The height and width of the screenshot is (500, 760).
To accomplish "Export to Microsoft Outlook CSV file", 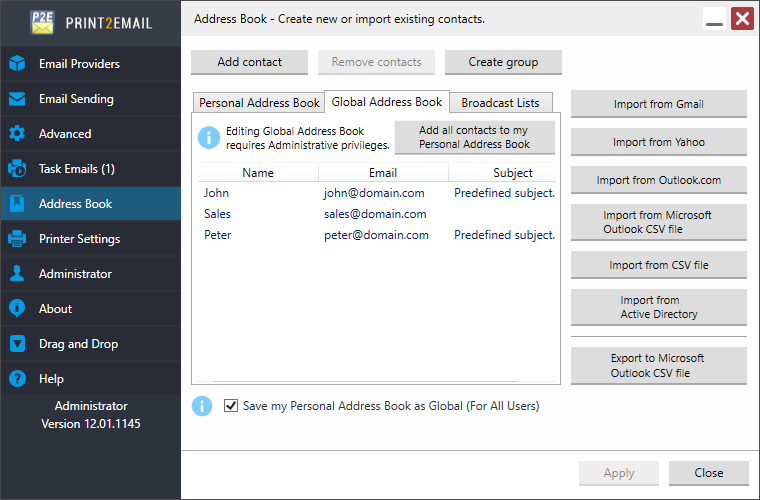I will coord(659,366).
